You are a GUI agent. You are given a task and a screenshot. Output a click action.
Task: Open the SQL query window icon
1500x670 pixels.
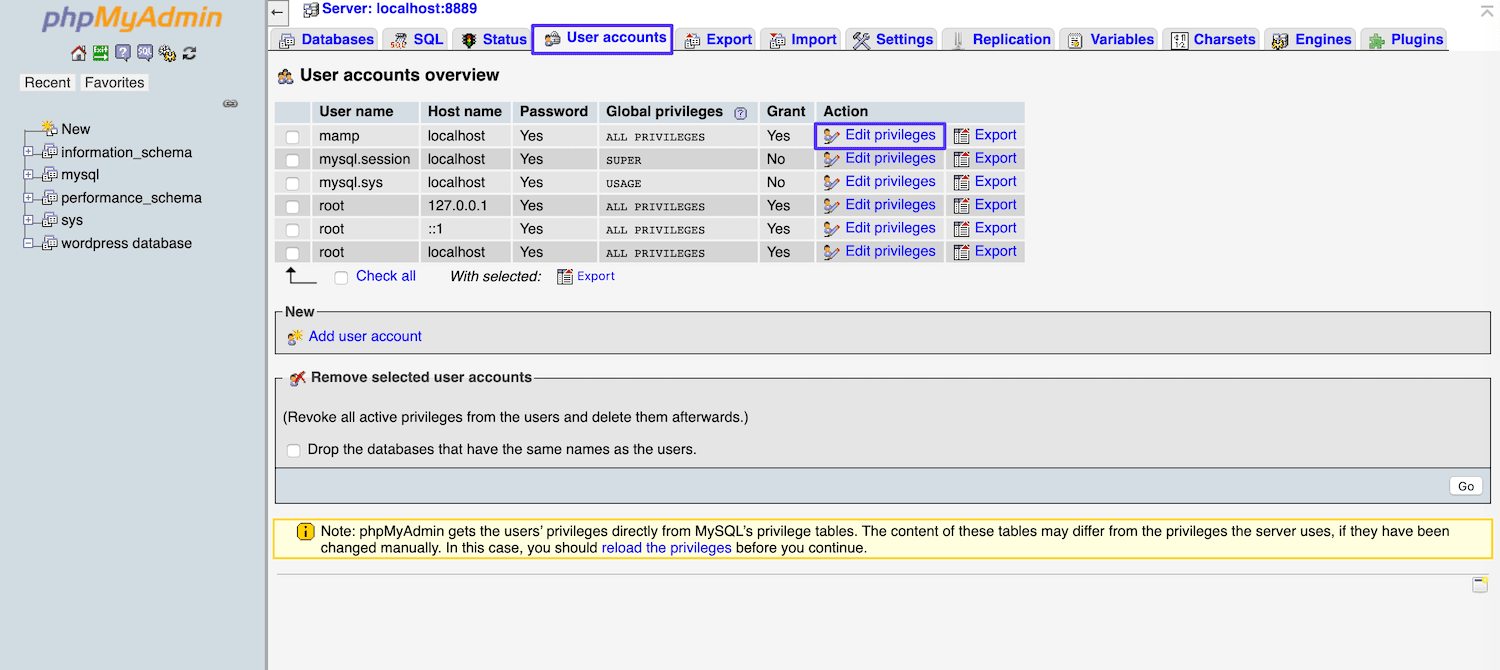pyautogui.click(x=145, y=53)
